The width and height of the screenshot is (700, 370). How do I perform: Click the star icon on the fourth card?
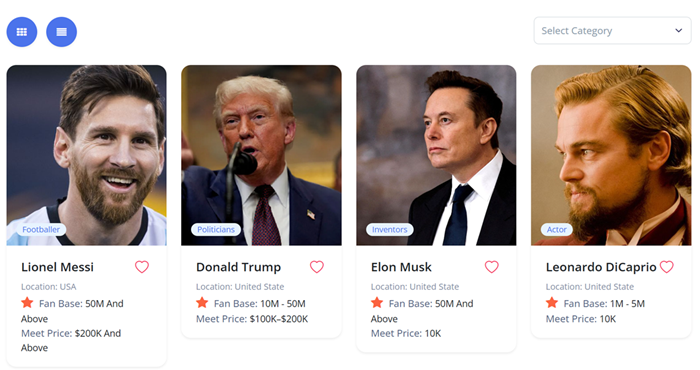tap(552, 303)
